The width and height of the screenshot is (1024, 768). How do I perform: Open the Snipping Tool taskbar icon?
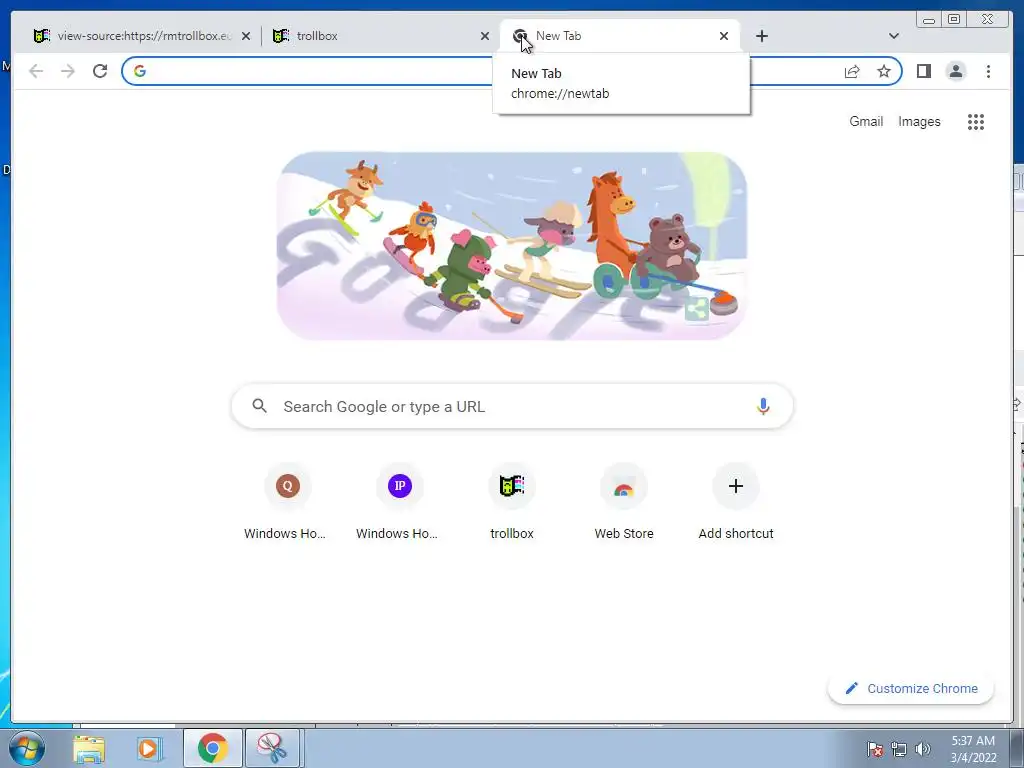click(272, 748)
